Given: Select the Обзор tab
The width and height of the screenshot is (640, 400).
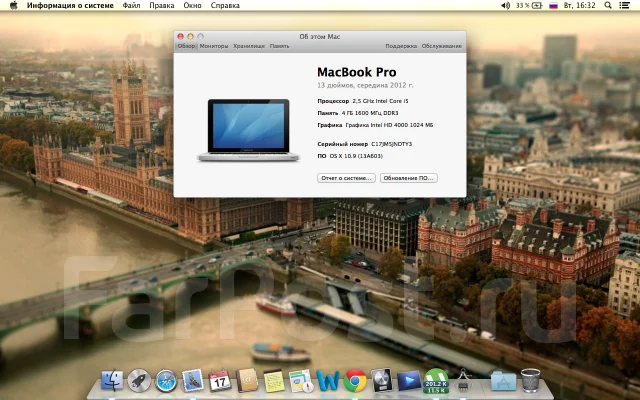Looking at the screenshot, I should (x=186, y=46).
